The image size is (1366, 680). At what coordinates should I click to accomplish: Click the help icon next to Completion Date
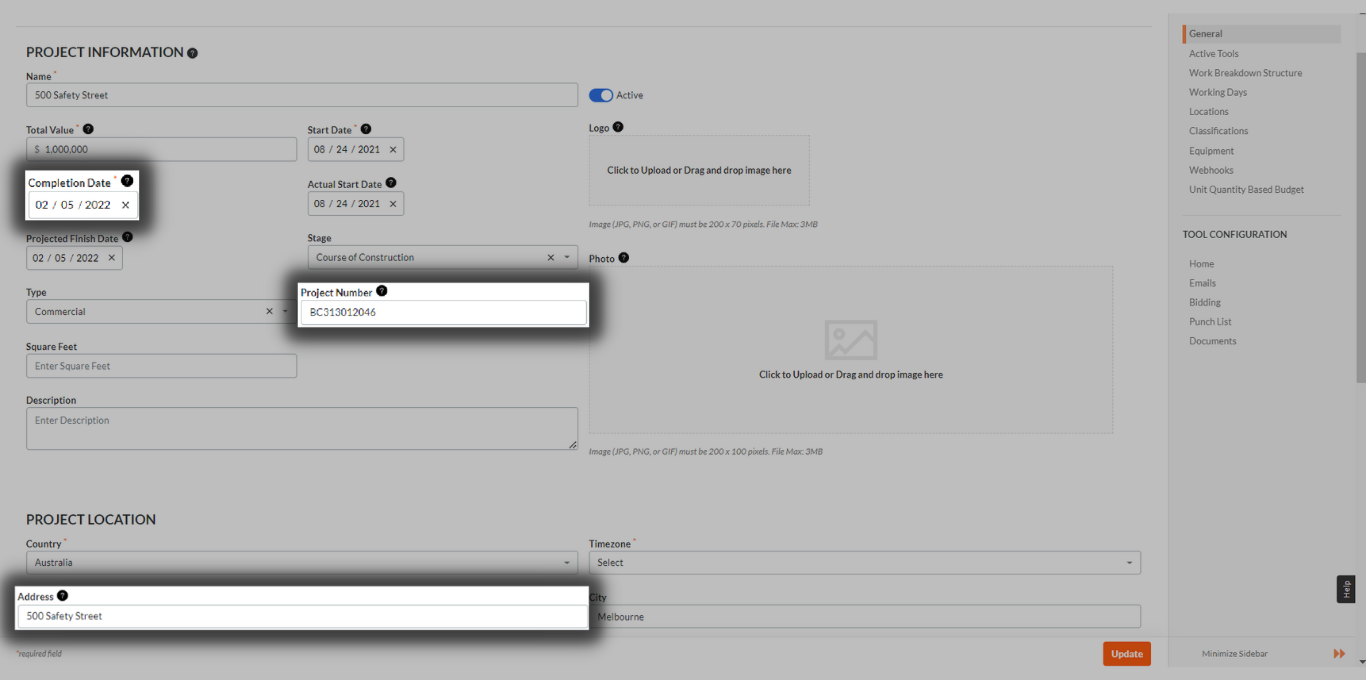click(x=126, y=181)
